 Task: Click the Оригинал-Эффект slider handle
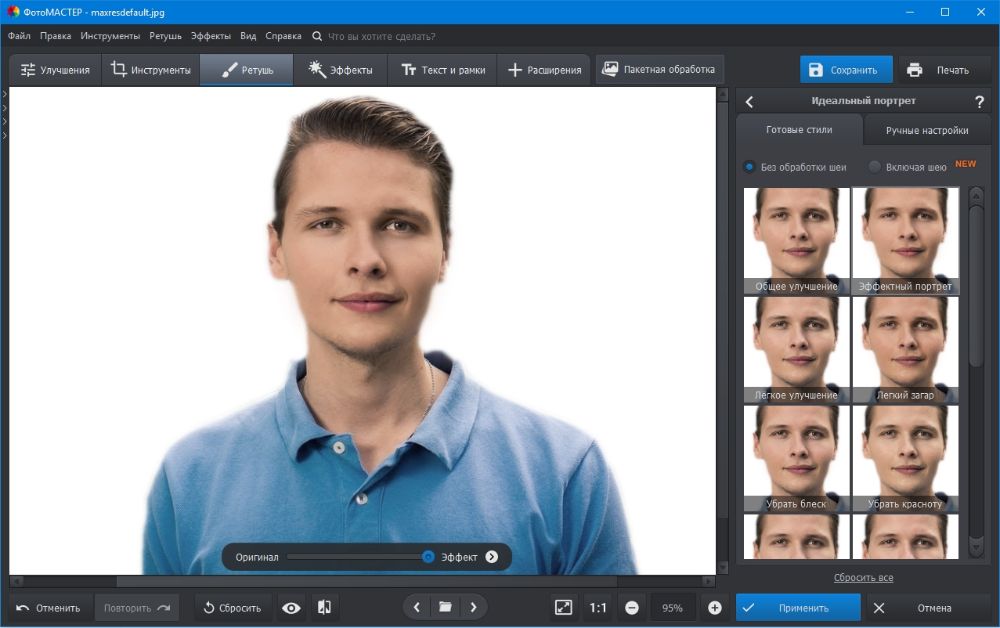tap(428, 557)
